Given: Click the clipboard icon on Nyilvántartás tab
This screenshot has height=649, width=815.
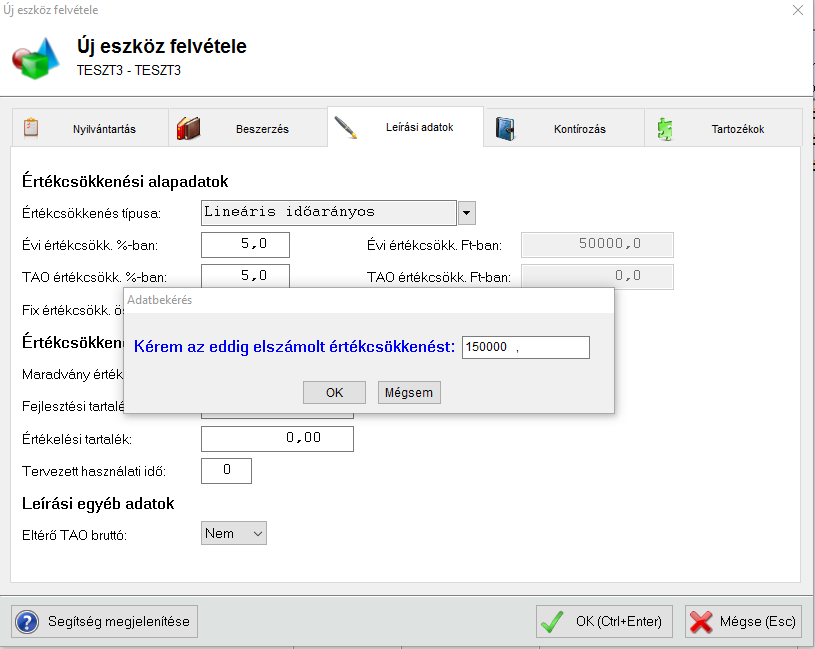Looking at the screenshot, I should [30, 128].
